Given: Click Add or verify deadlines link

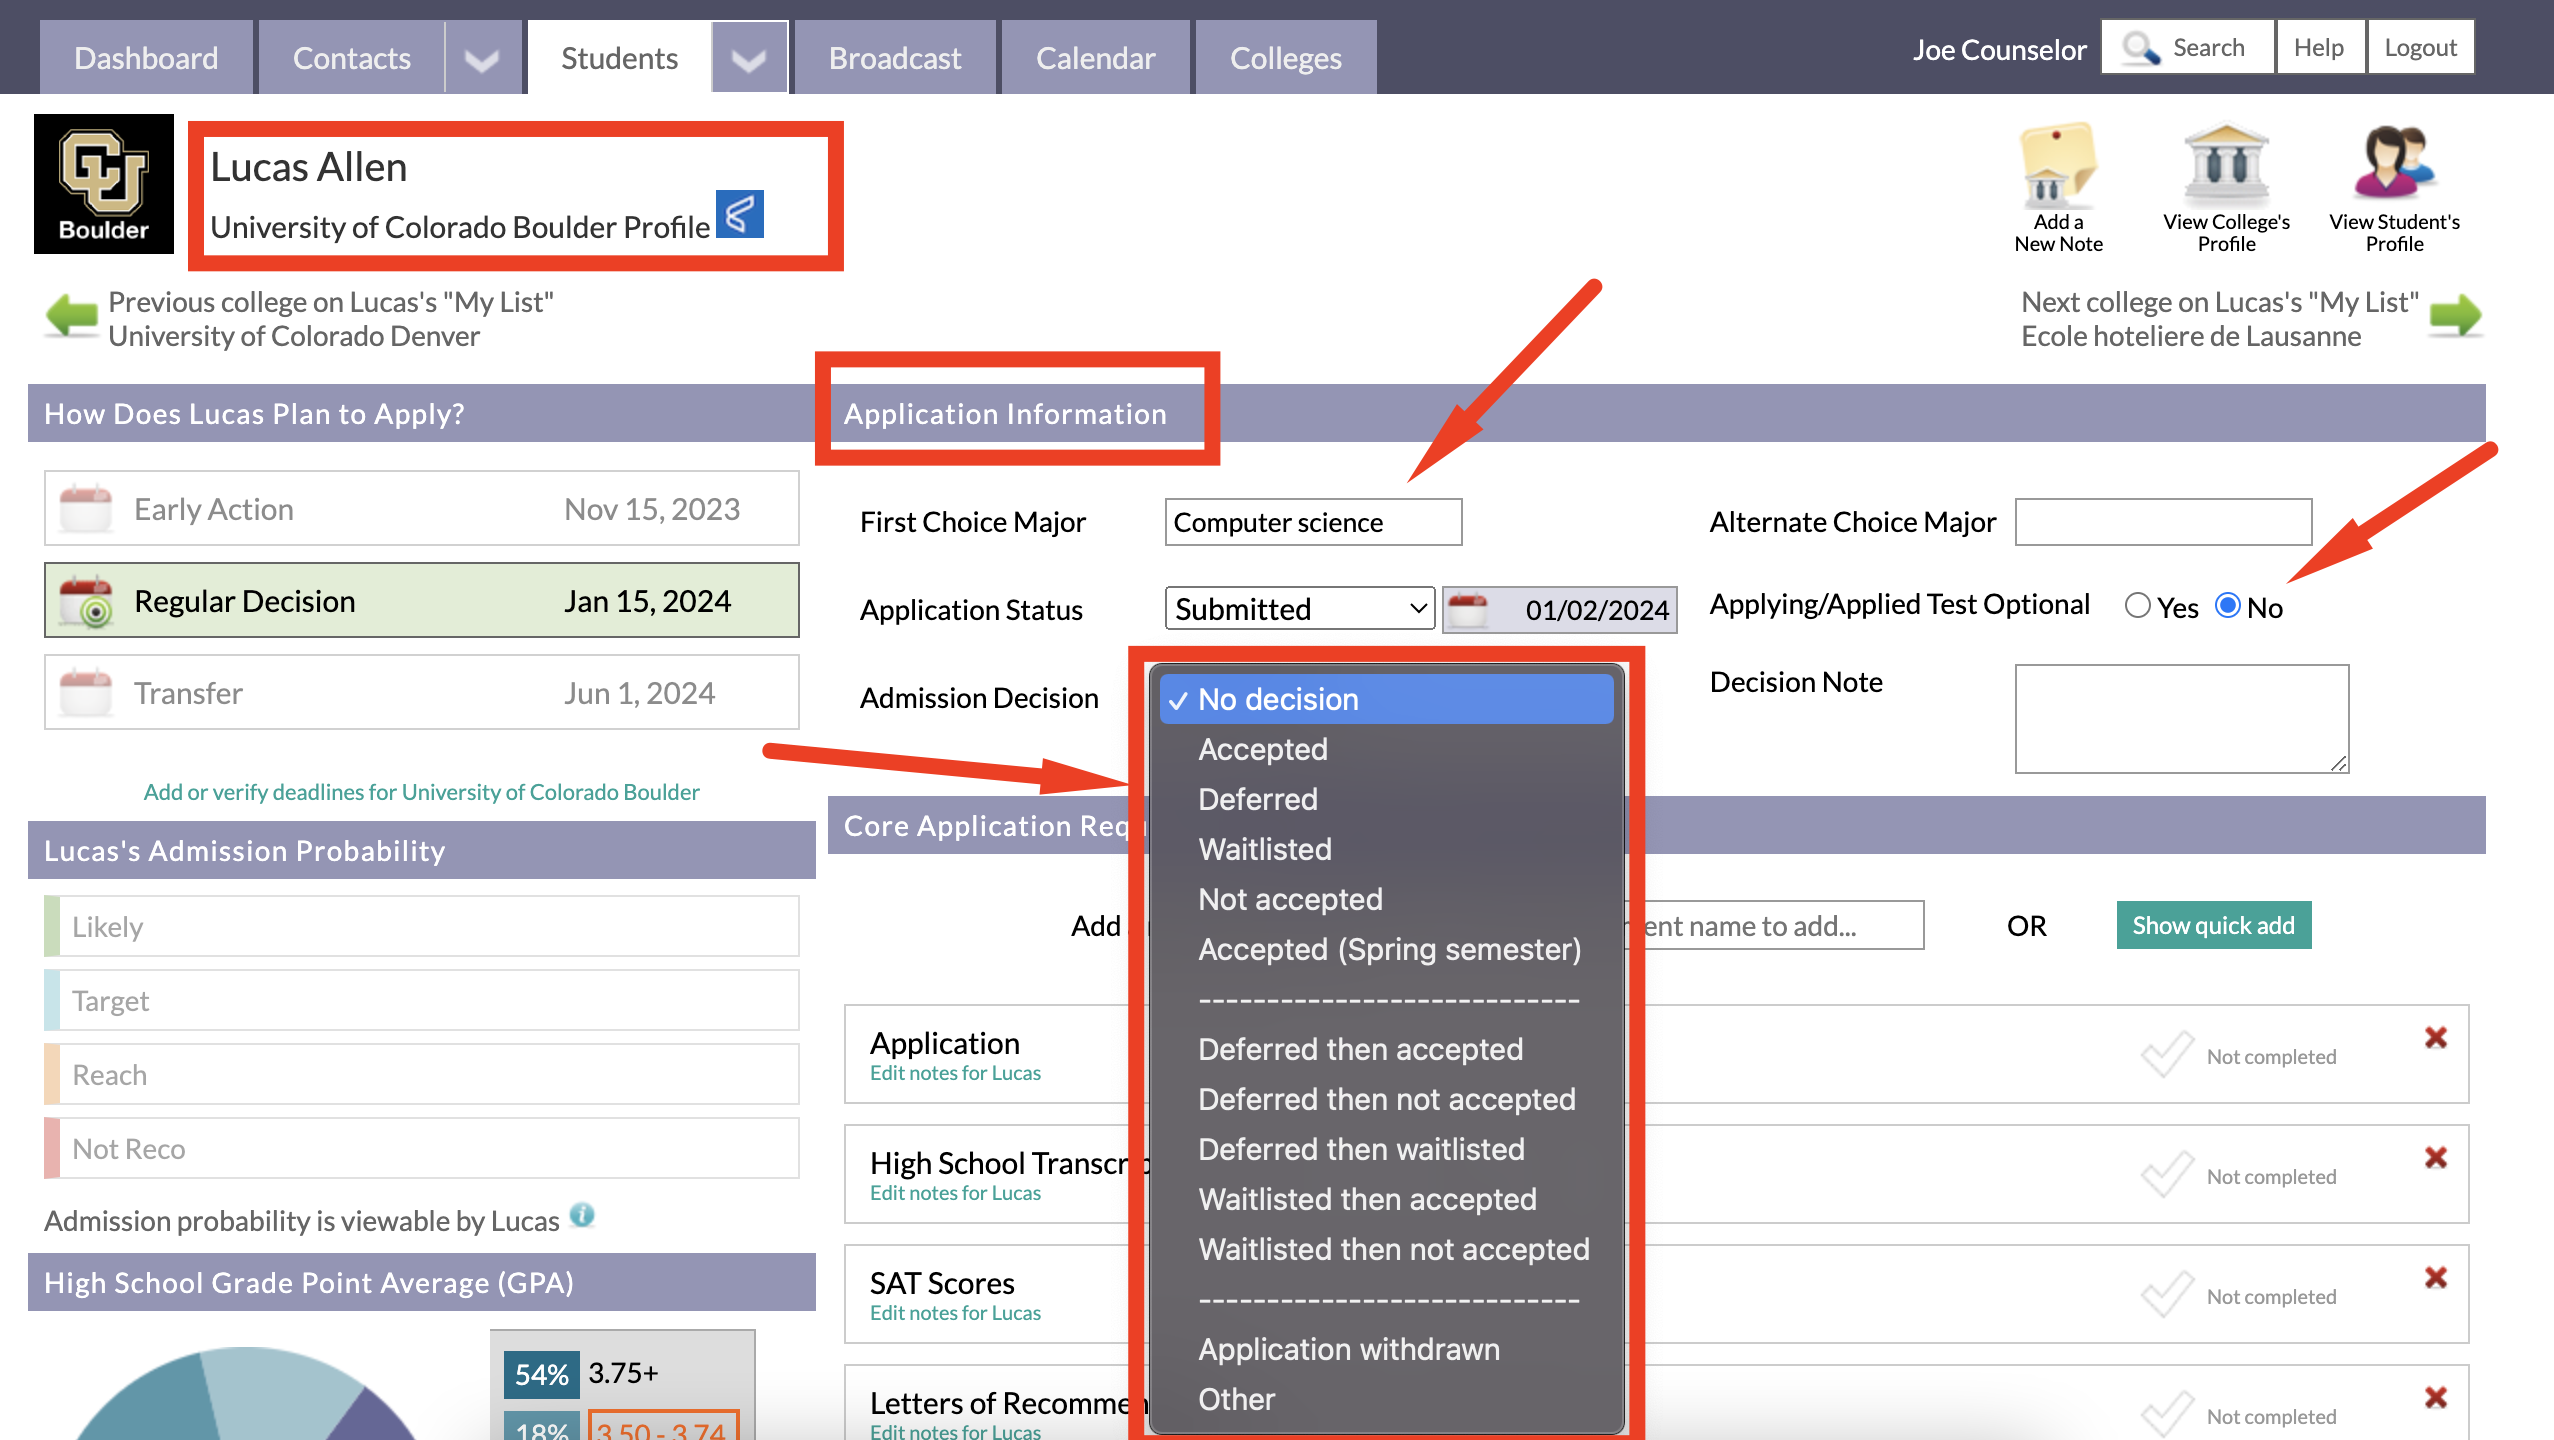Looking at the screenshot, I should pyautogui.click(x=421, y=792).
